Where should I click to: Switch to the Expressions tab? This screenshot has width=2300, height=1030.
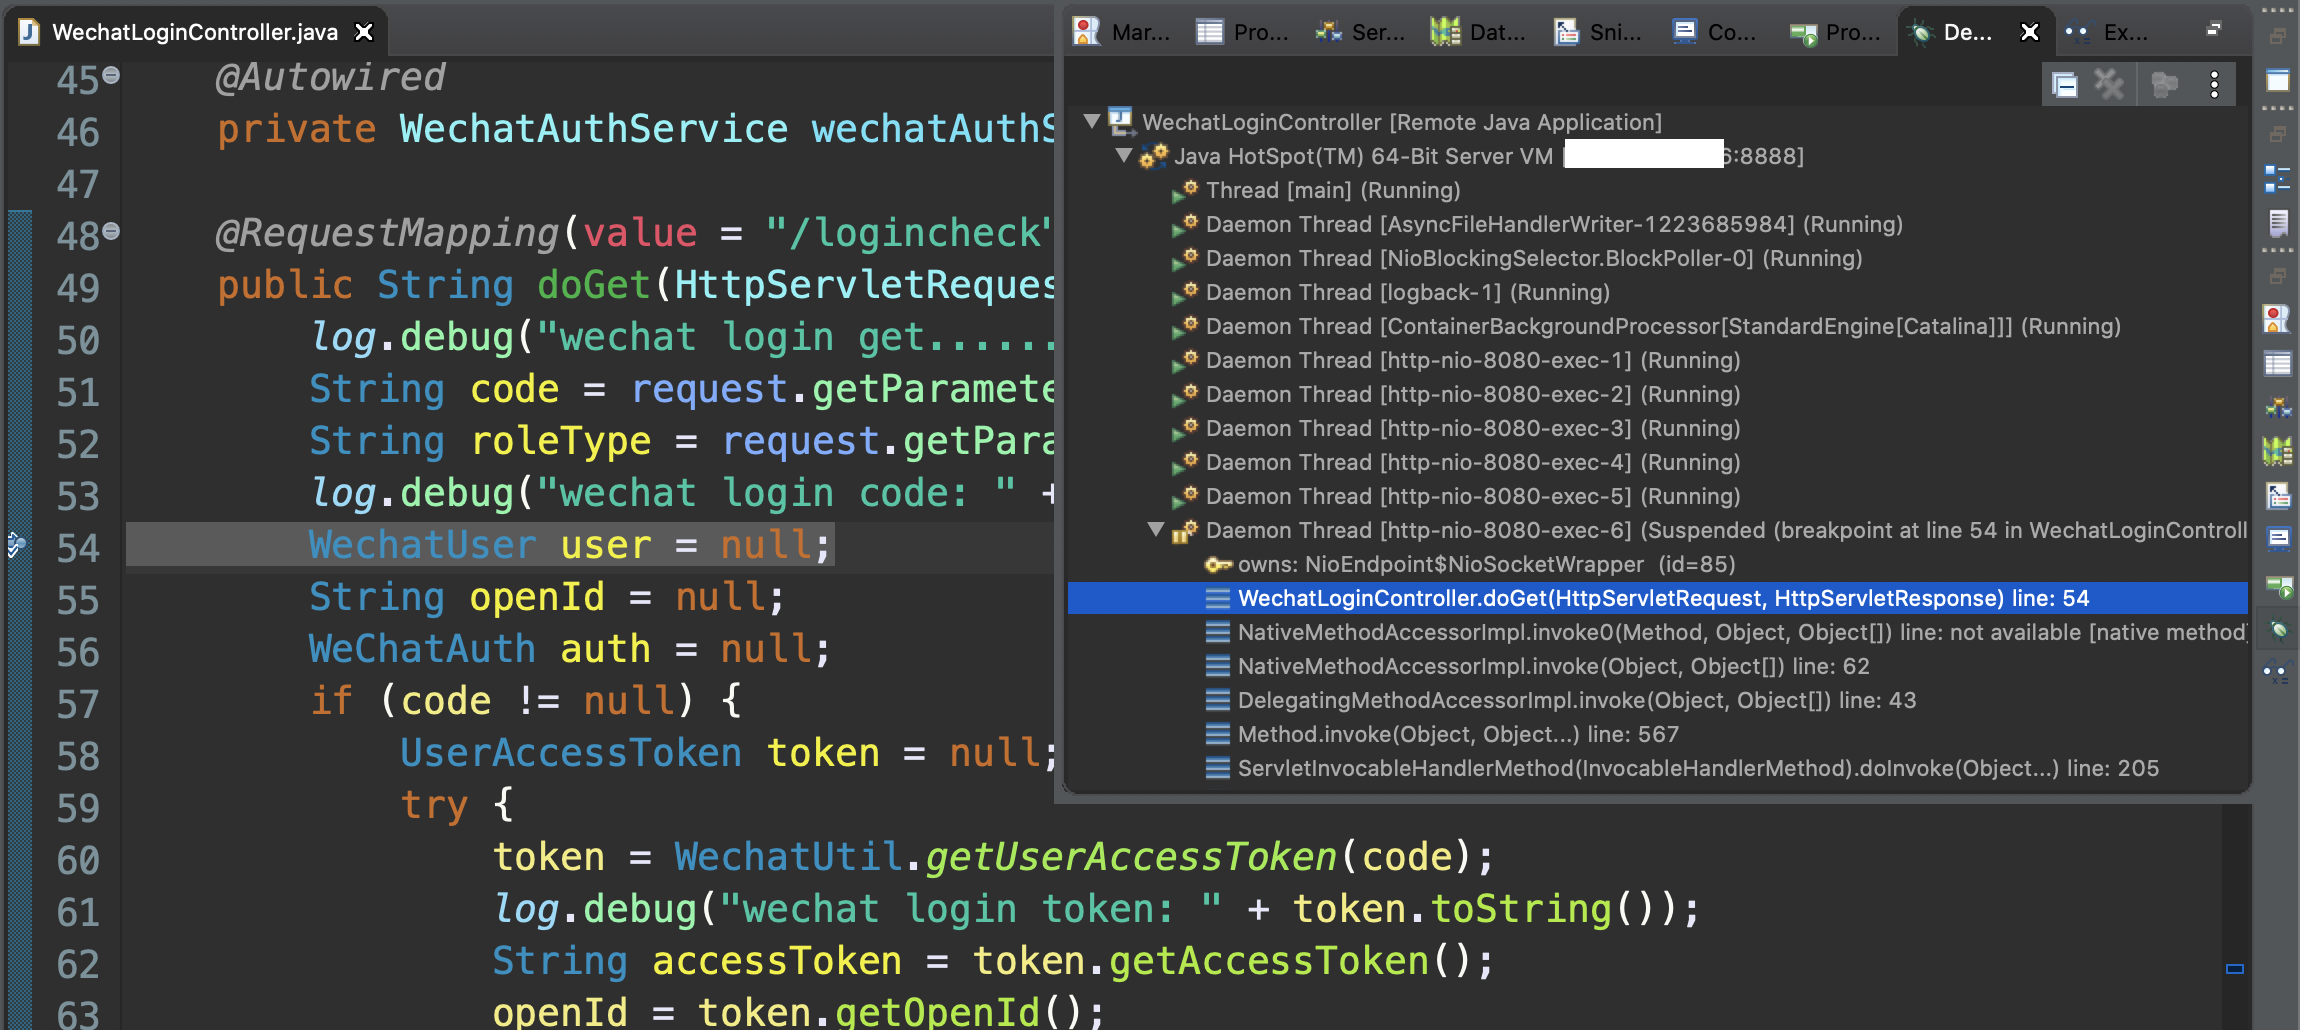[2107, 33]
